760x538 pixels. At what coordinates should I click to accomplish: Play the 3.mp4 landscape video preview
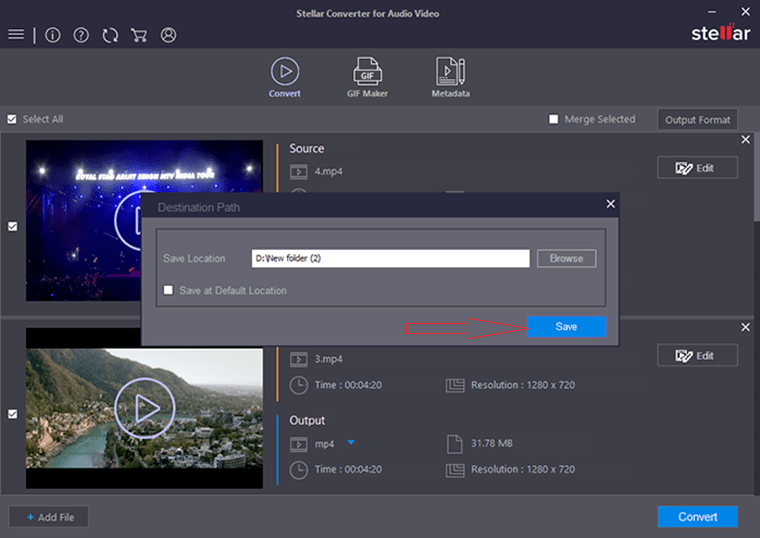[x=144, y=408]
